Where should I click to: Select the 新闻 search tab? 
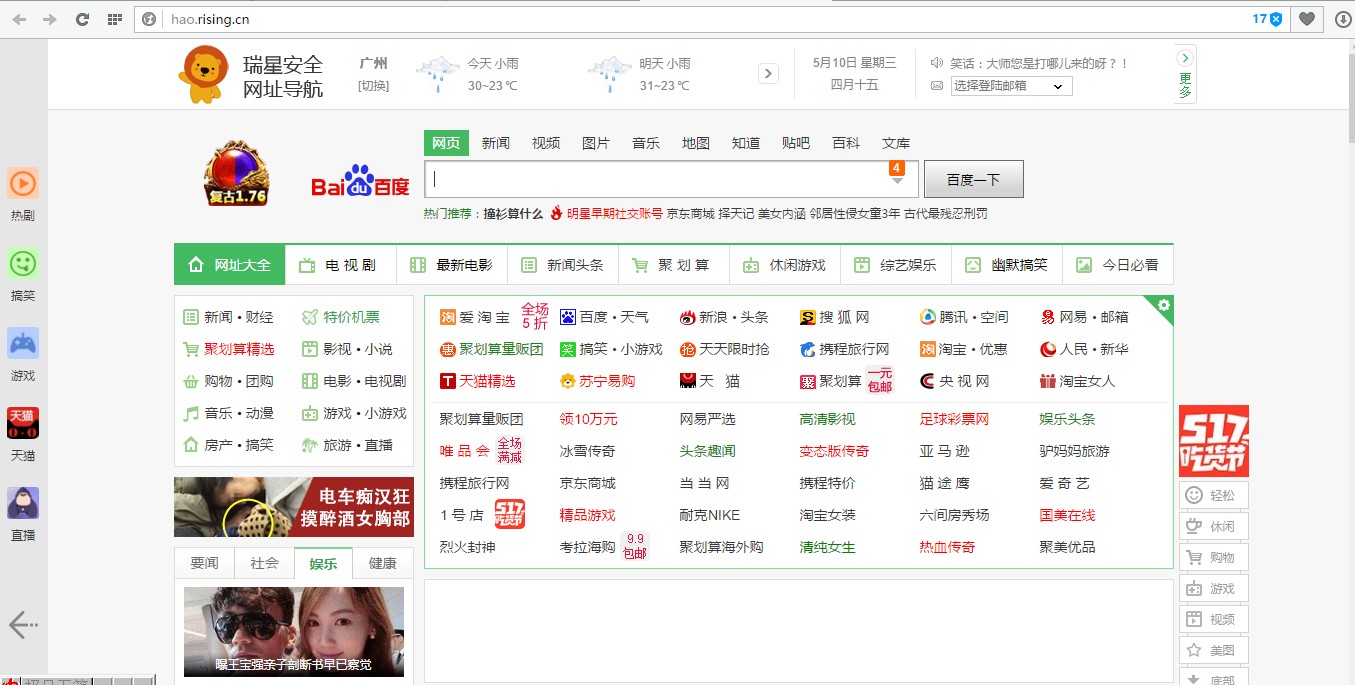(x=496, y=143)
